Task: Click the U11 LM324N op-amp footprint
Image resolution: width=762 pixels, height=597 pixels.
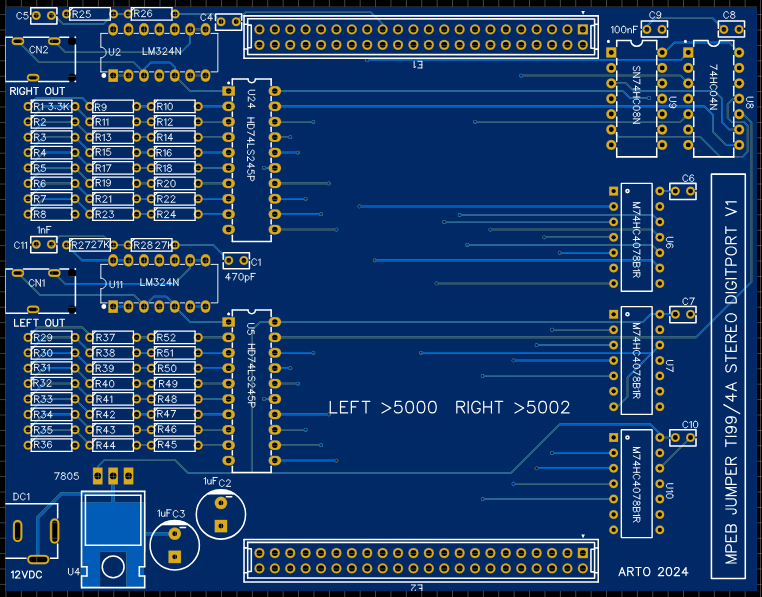Action: click(x=160, y=282)
